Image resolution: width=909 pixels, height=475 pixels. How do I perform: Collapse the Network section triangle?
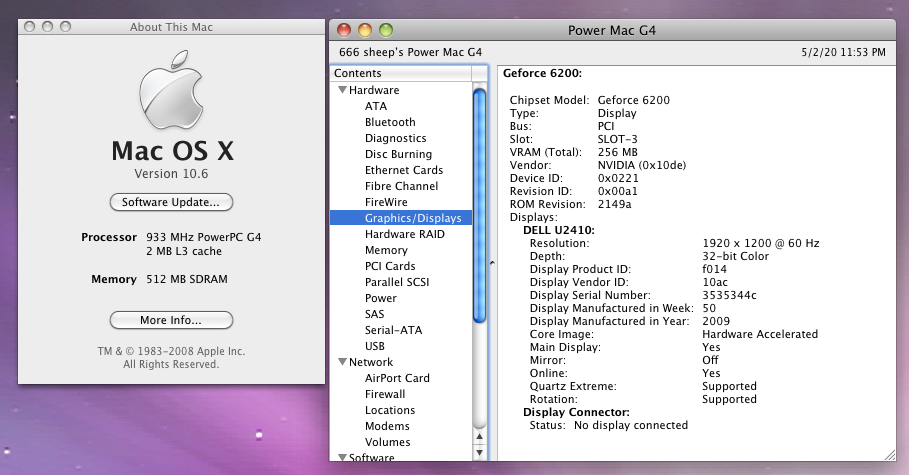342,362
